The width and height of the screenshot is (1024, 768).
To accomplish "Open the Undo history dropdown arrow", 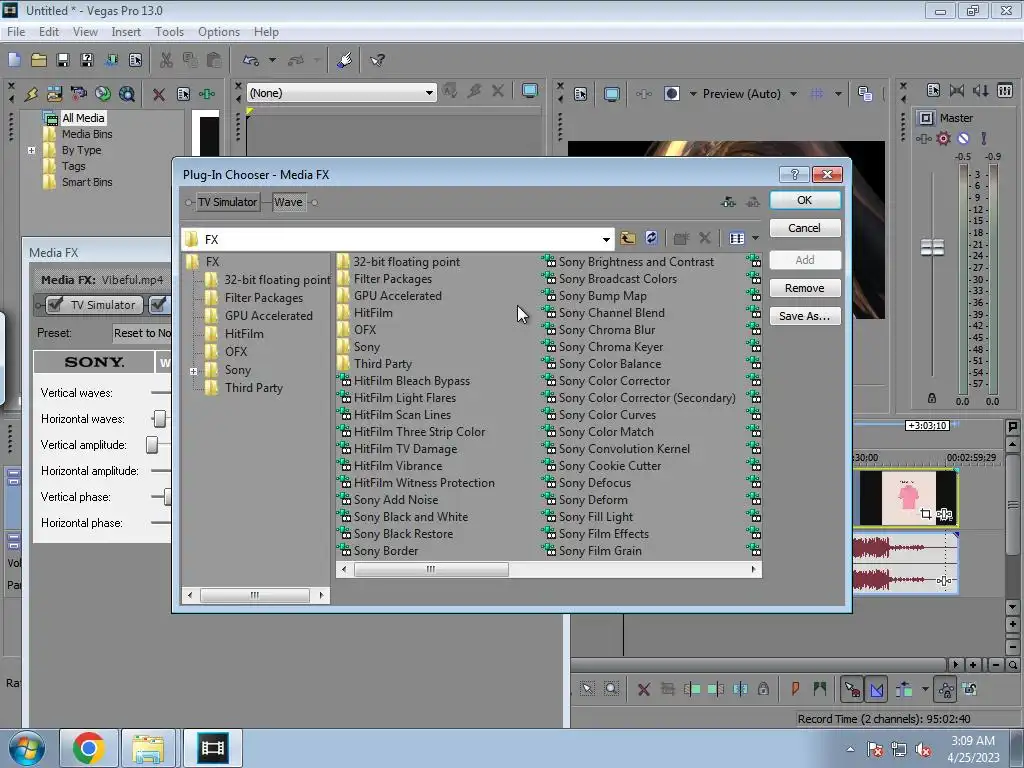I will point(272,60).
